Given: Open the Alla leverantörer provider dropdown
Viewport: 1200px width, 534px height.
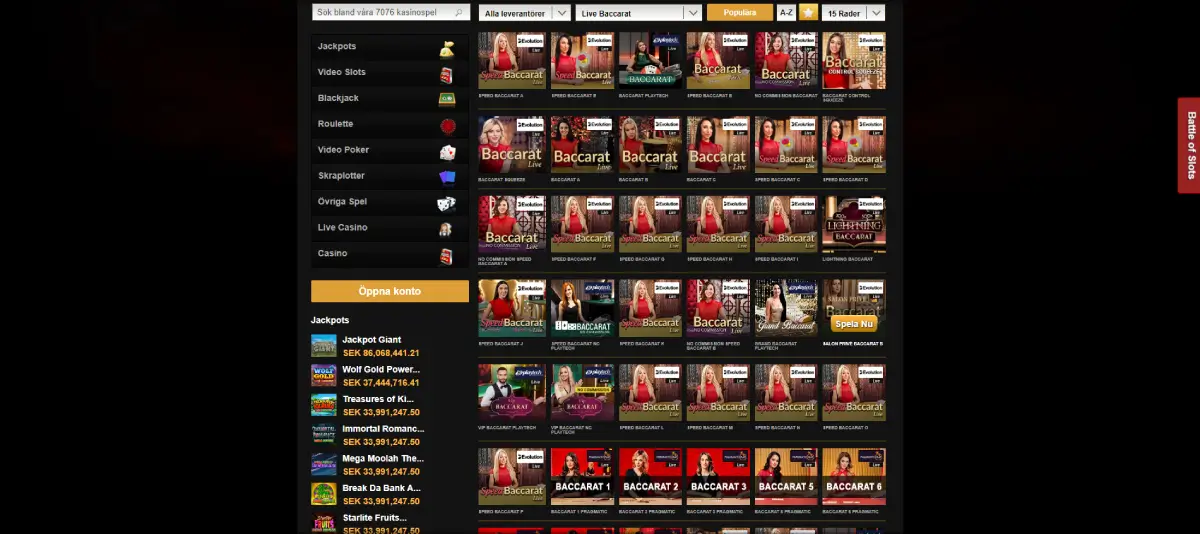Looking at the screenshot, I should pyautogui.click(x=525, y=13).
